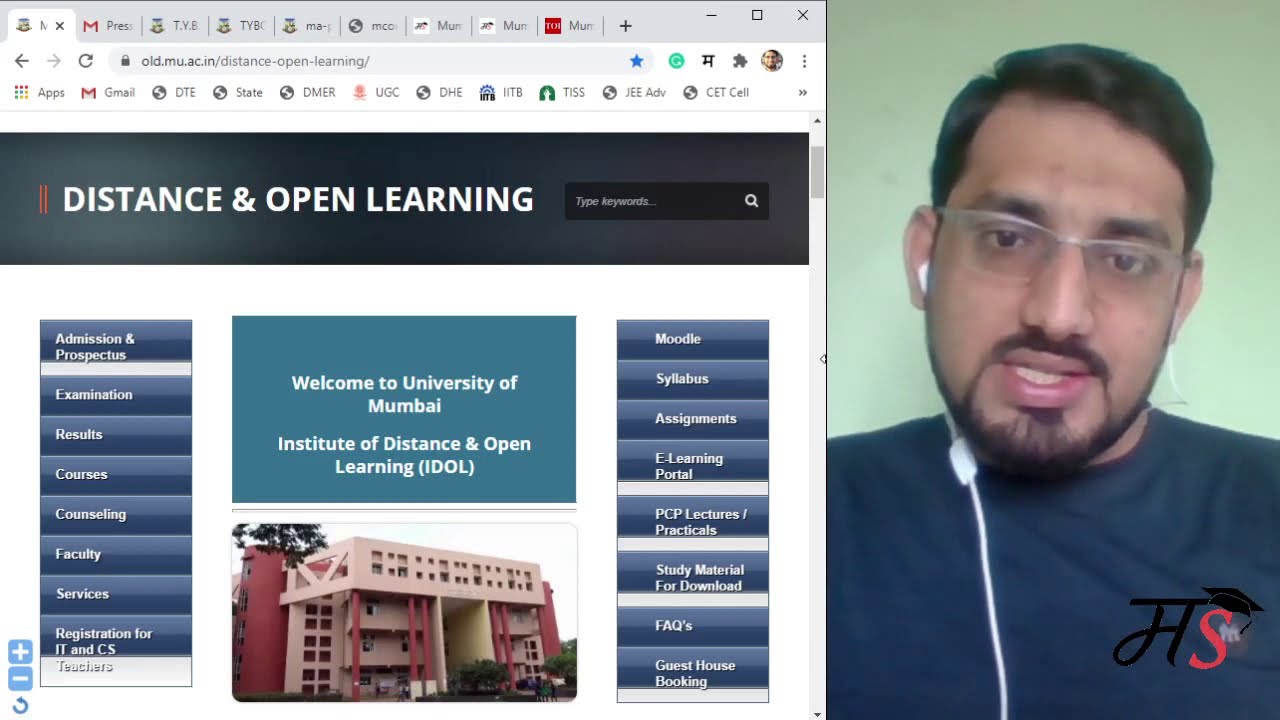The width and height of the screenshot is (1280, 720).
Task: Open the IITB bookmark
Action: (x=501, y=92)
